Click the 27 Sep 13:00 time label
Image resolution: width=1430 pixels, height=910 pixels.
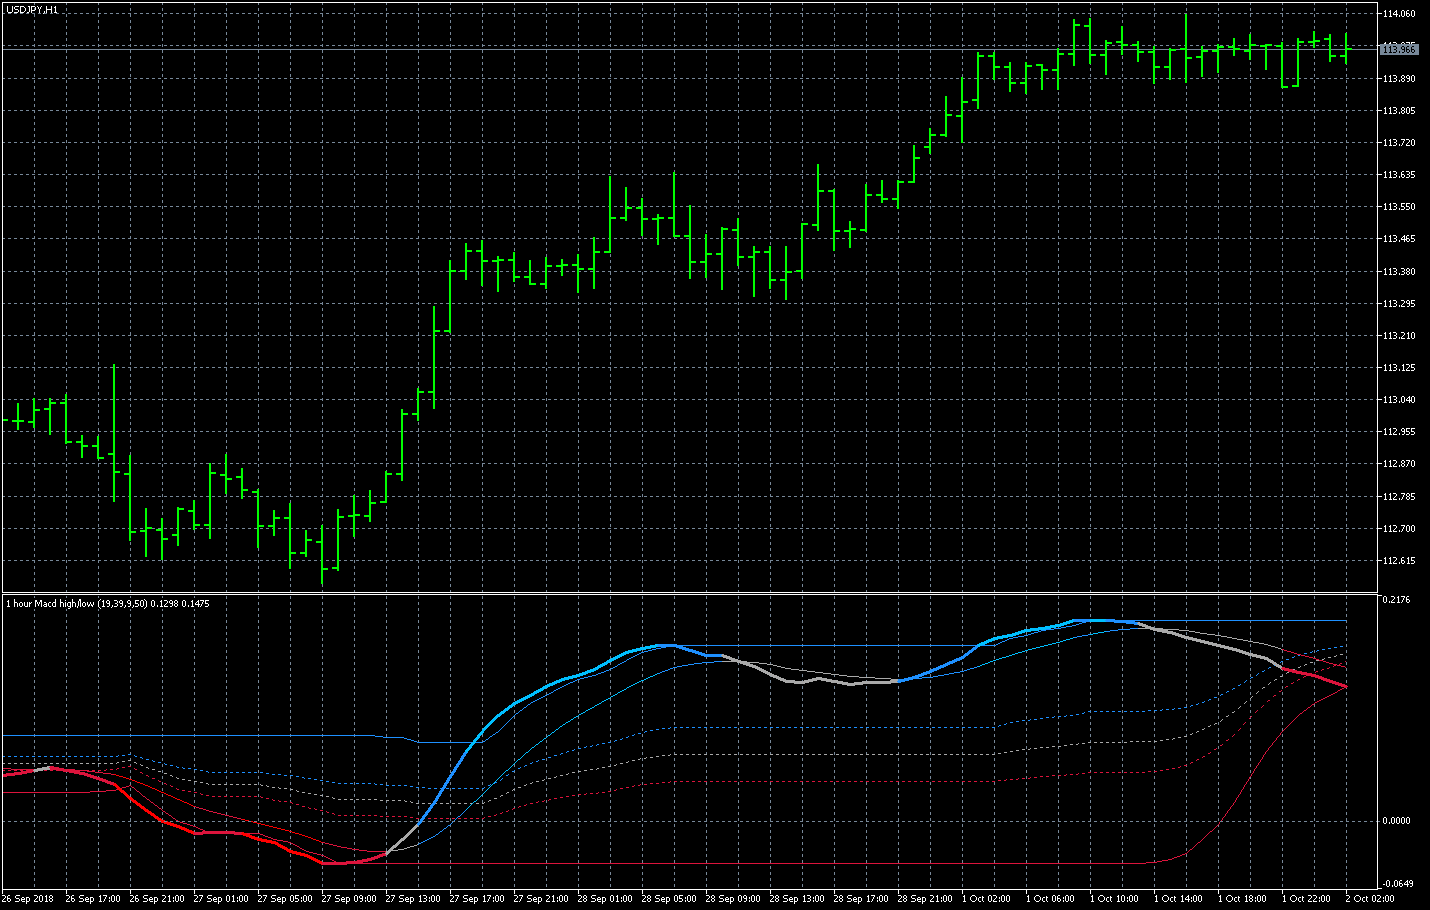413,899
